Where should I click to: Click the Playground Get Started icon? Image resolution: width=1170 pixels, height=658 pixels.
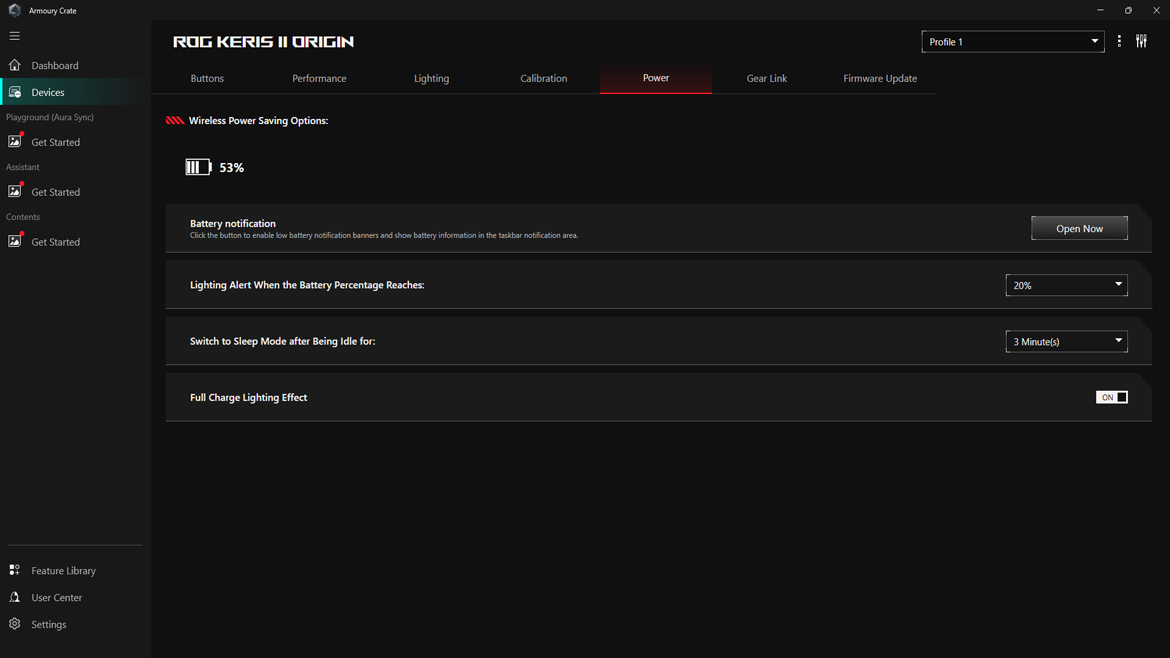tap(15, 141)
